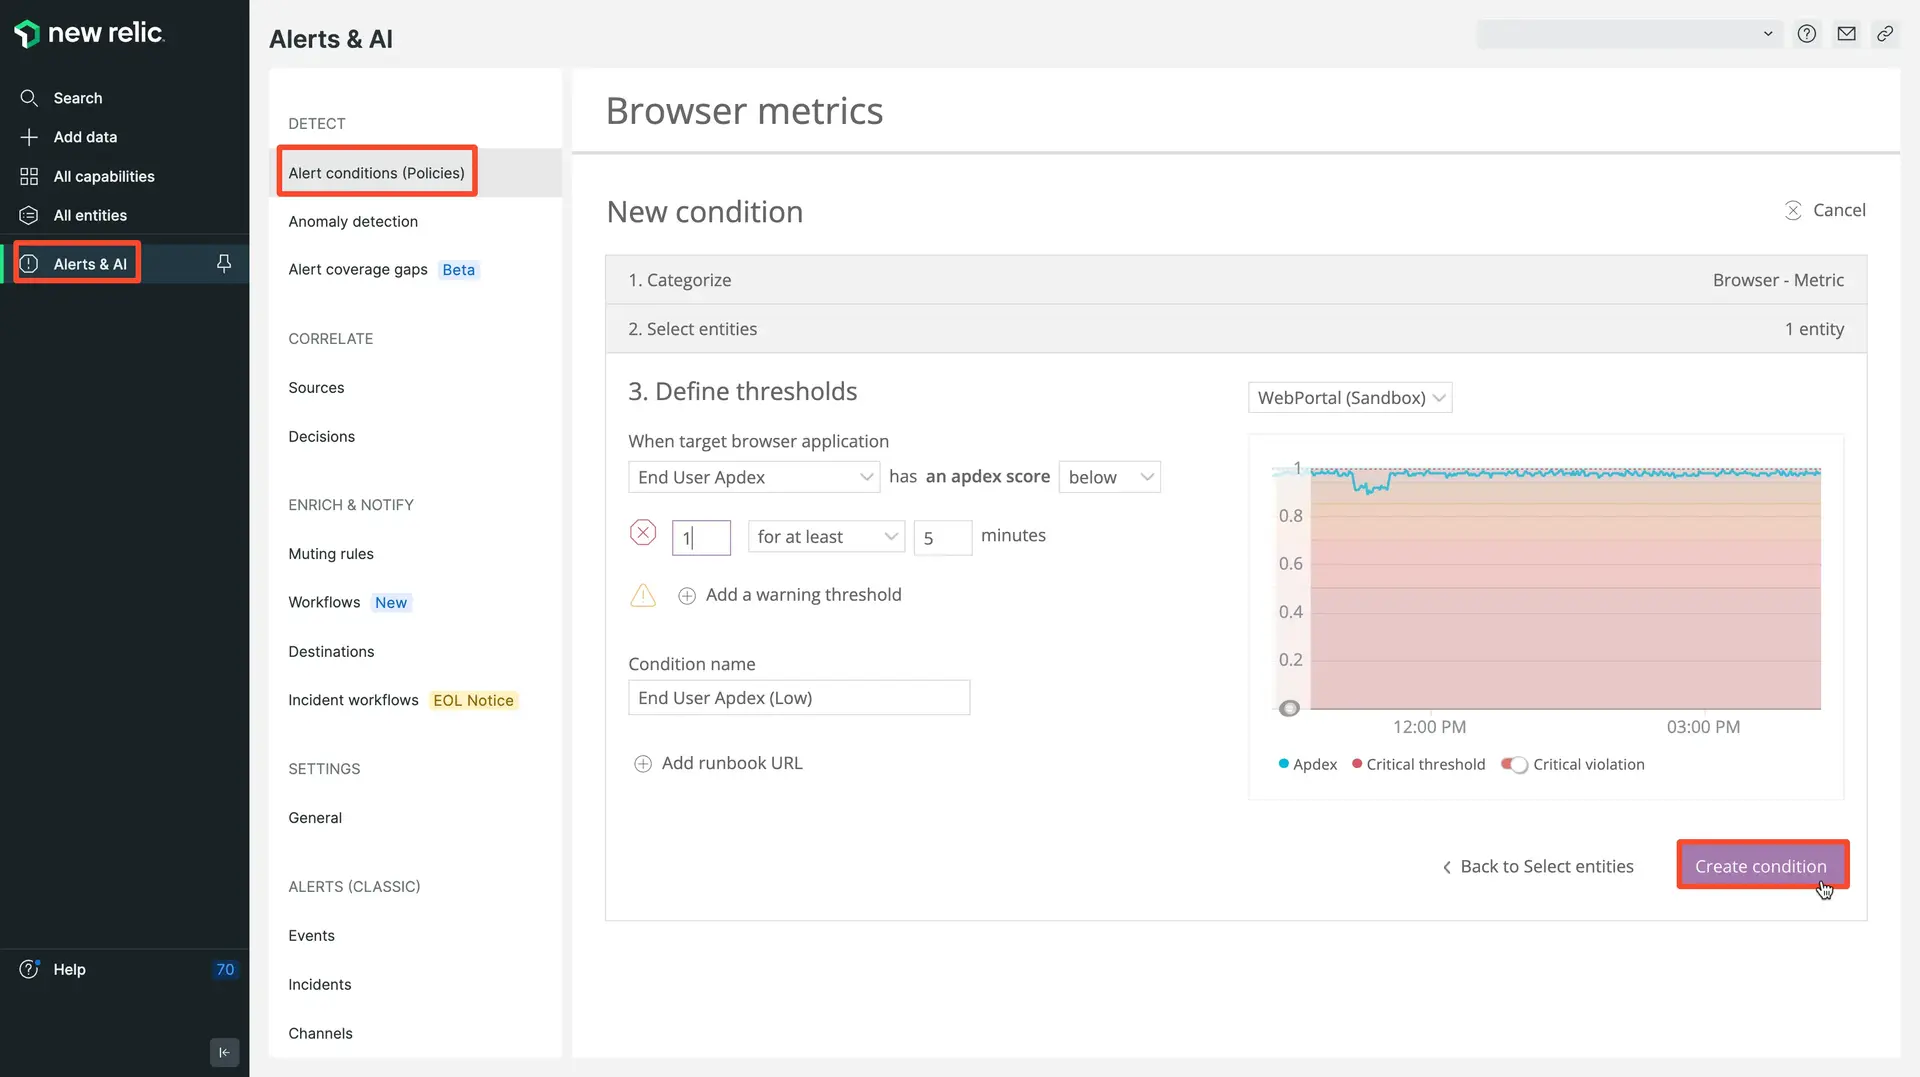Open classic Channels page
This screenshot has height=1077, width=1920.
[320, 1033]
